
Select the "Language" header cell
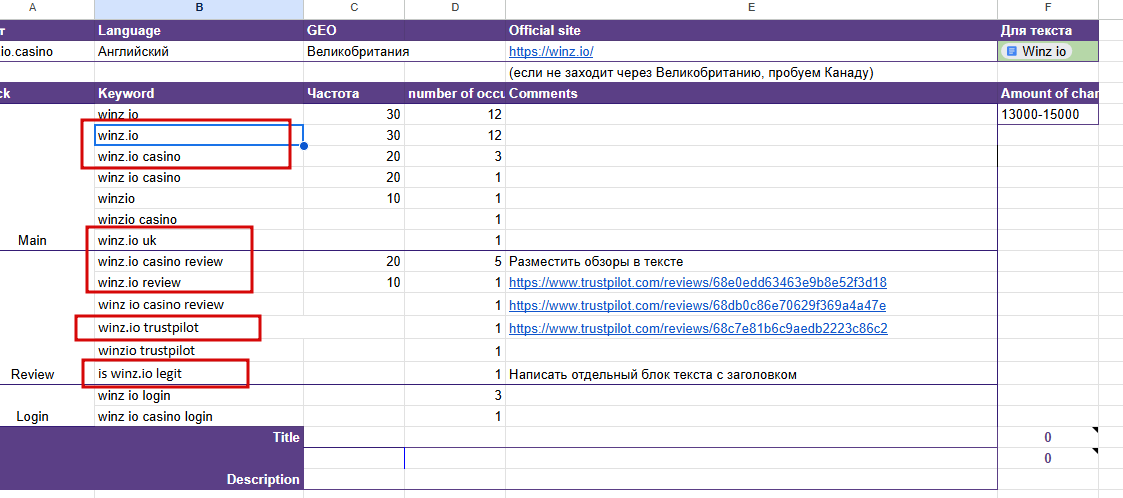tap(198, 31)
